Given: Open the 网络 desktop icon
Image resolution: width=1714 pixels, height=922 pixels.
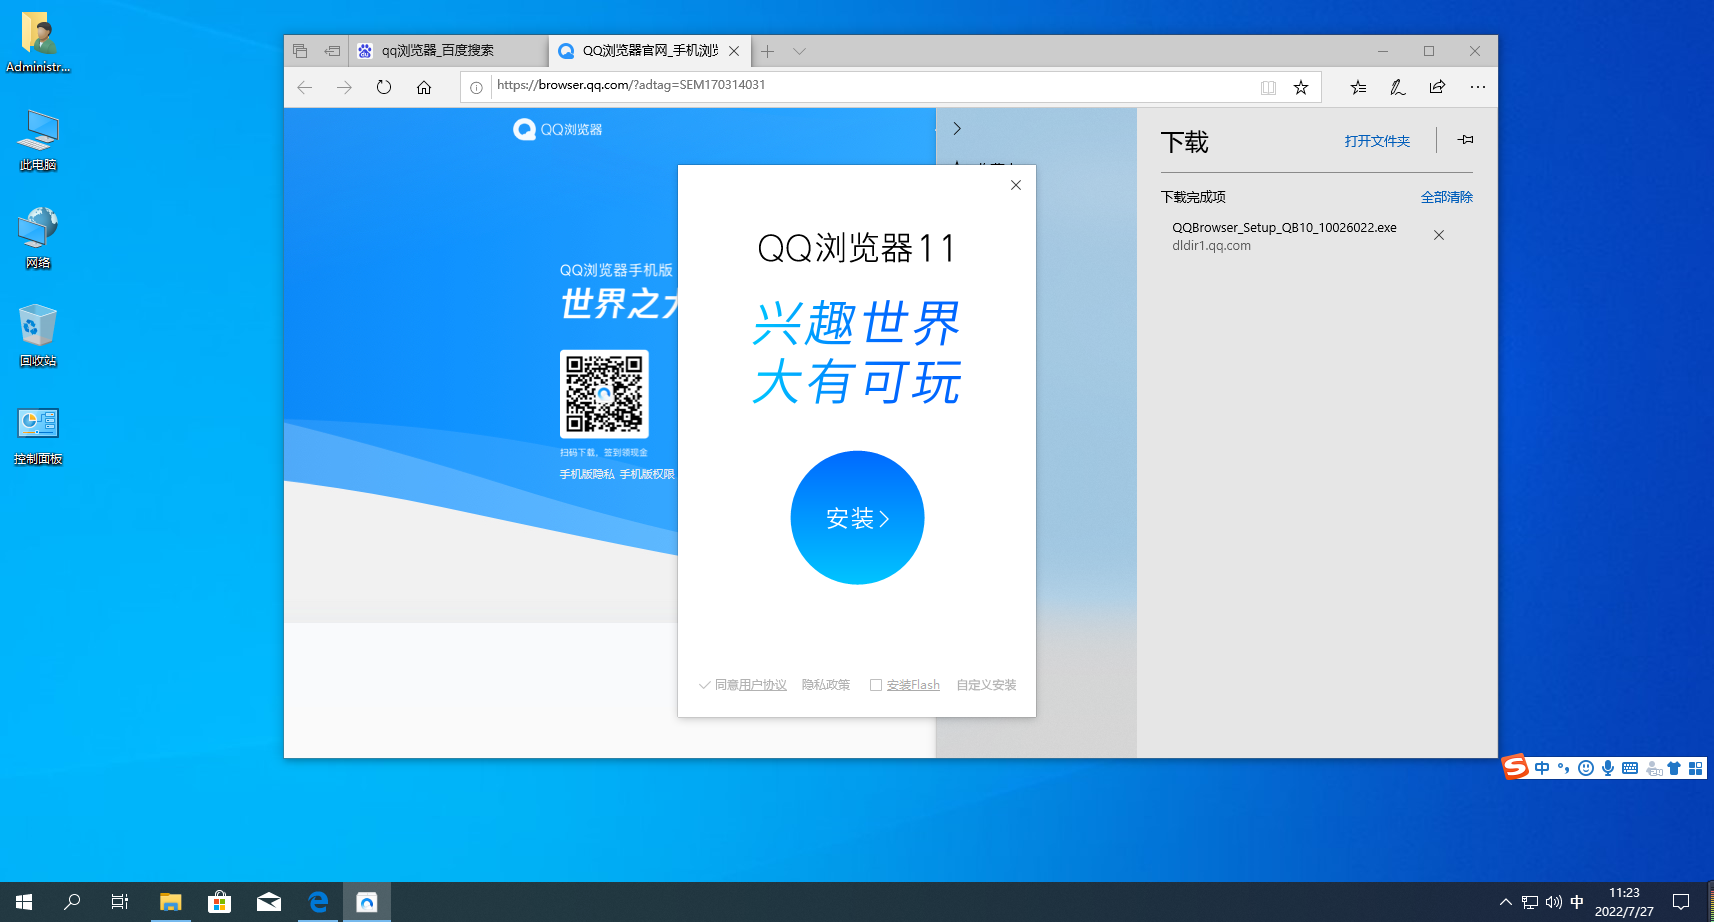Looking at the screenshot, I should [x=38, y=238].
